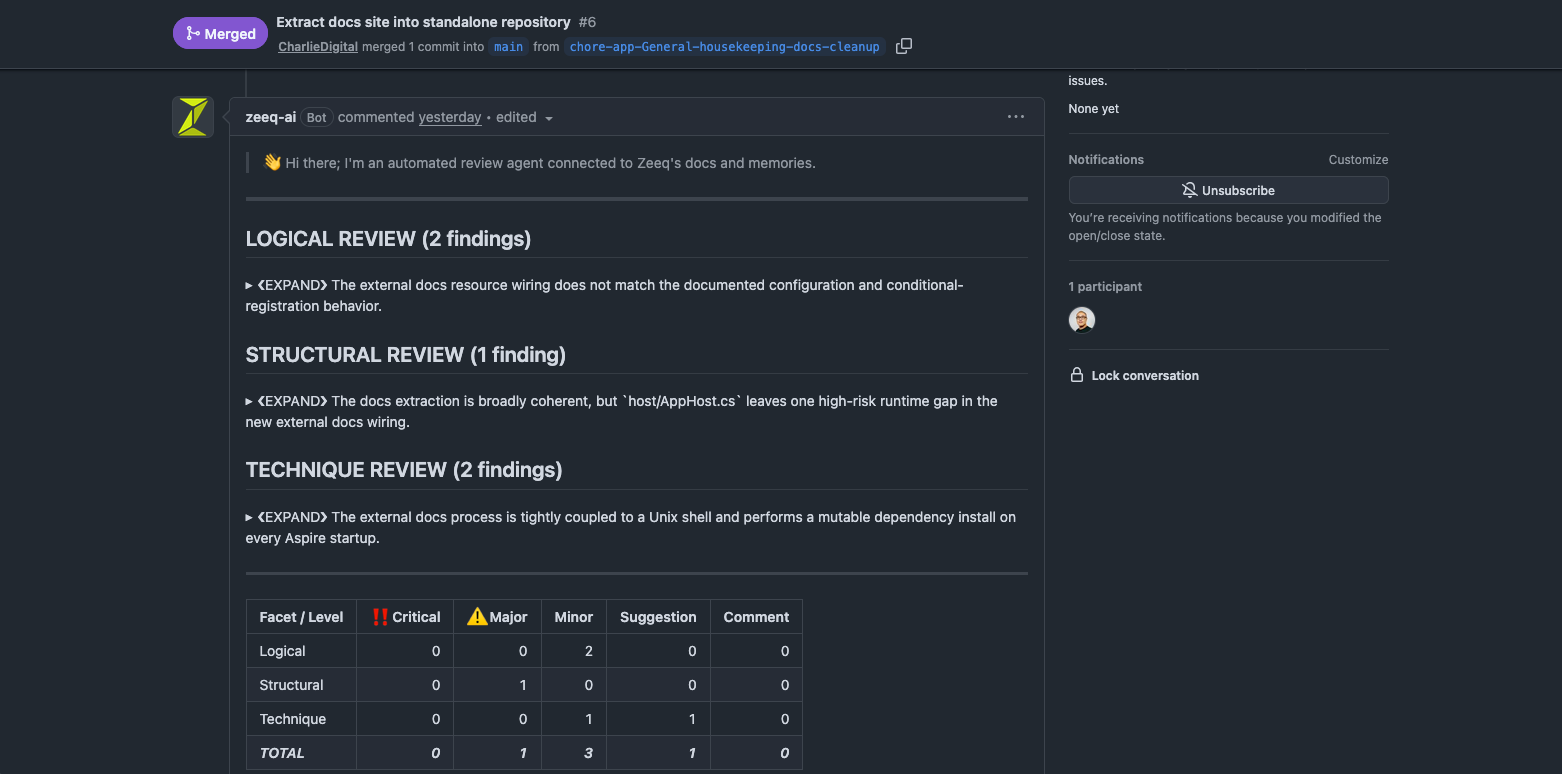Select the TOTAL row label
The height and width of the screenshot is (774, 1562).
pos(282,753)
